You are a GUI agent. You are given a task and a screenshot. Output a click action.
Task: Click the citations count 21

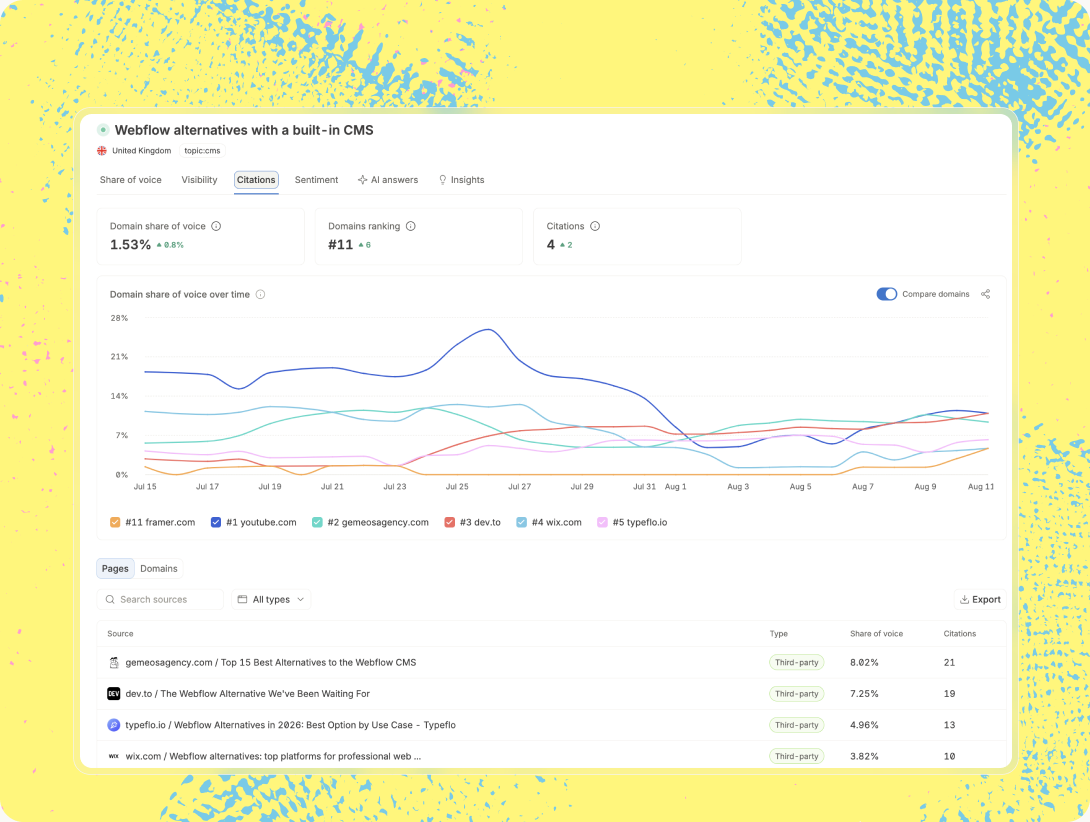click(950, 663)
